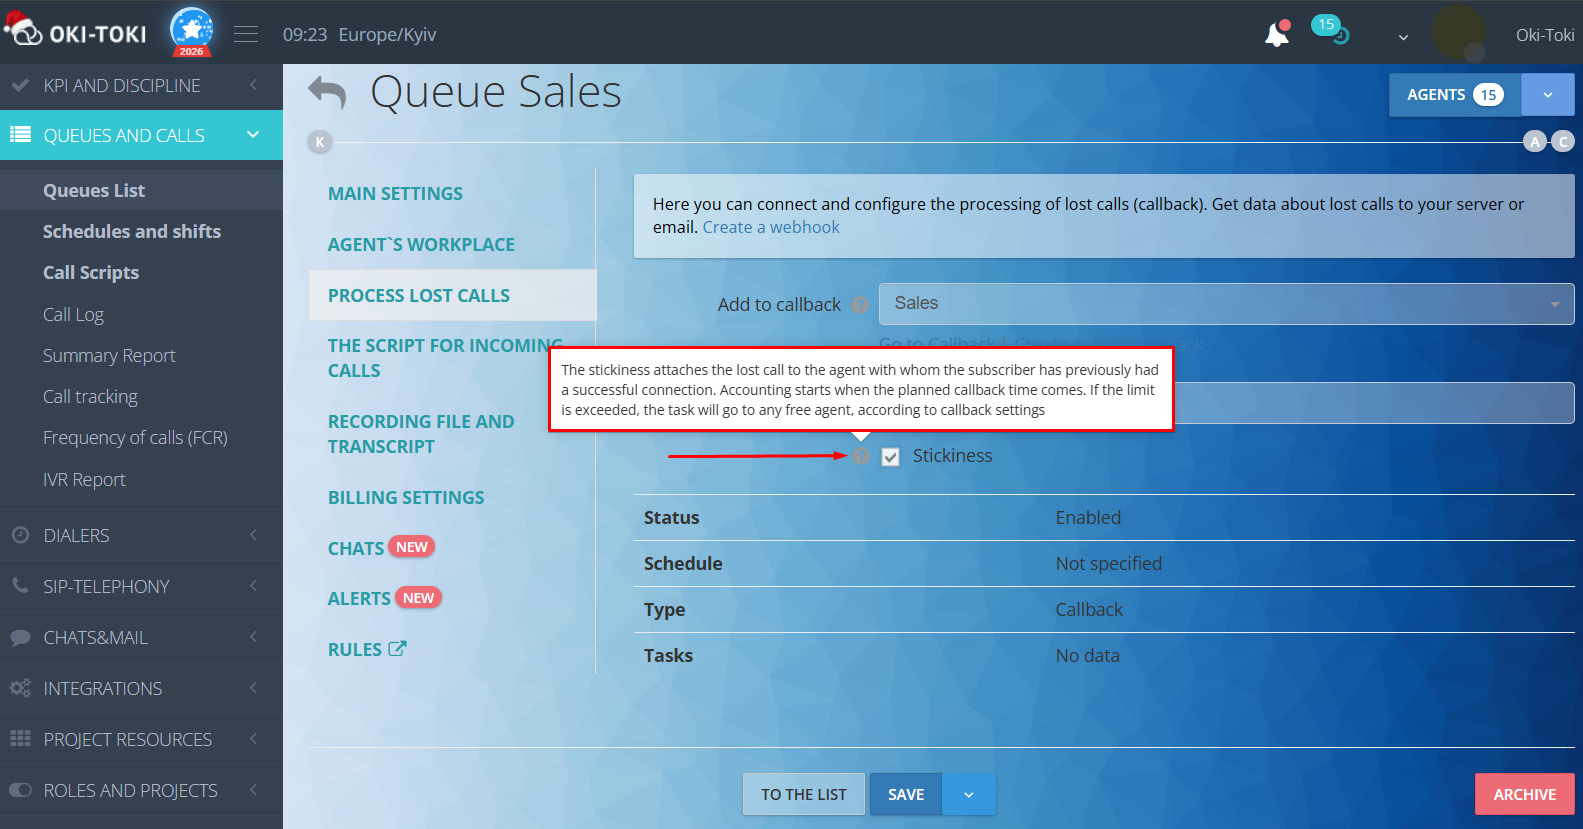Click the K marker on the timeline
Screen dimensions: 1583x829
click(320, 142)
